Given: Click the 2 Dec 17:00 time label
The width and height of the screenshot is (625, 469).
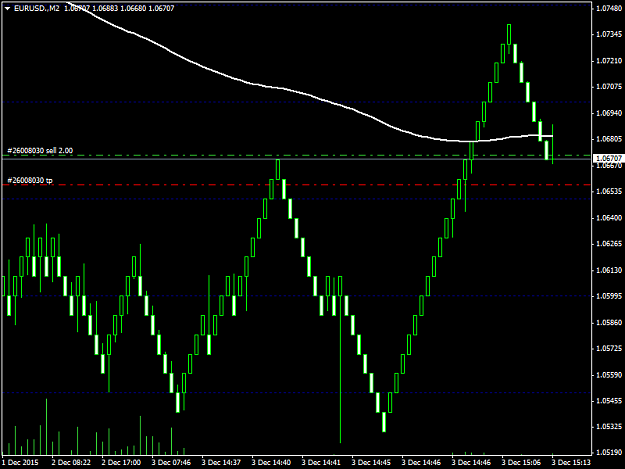Looking at the screenshot, I should pos(121,463).
